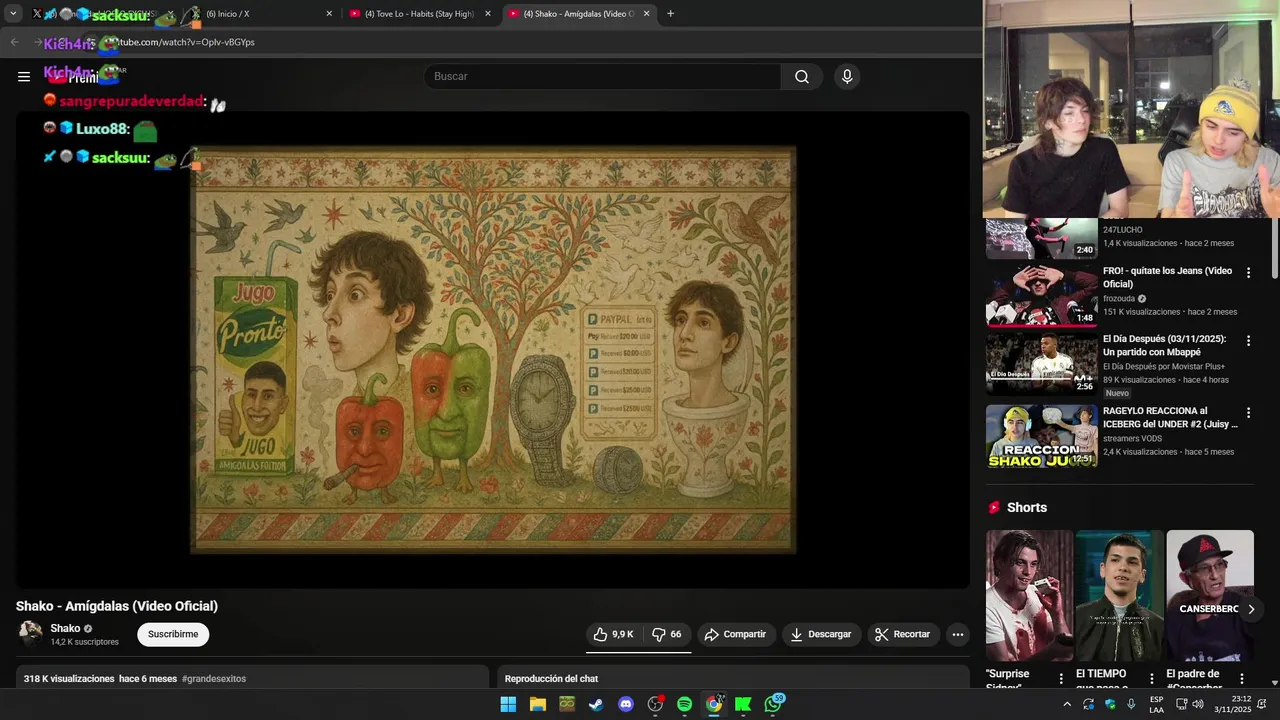Image resolution: width=1280 pixels, height=720 pixels.
Task: Open FRO! quitate los Jeans thumbnail
Action: 1042,295
